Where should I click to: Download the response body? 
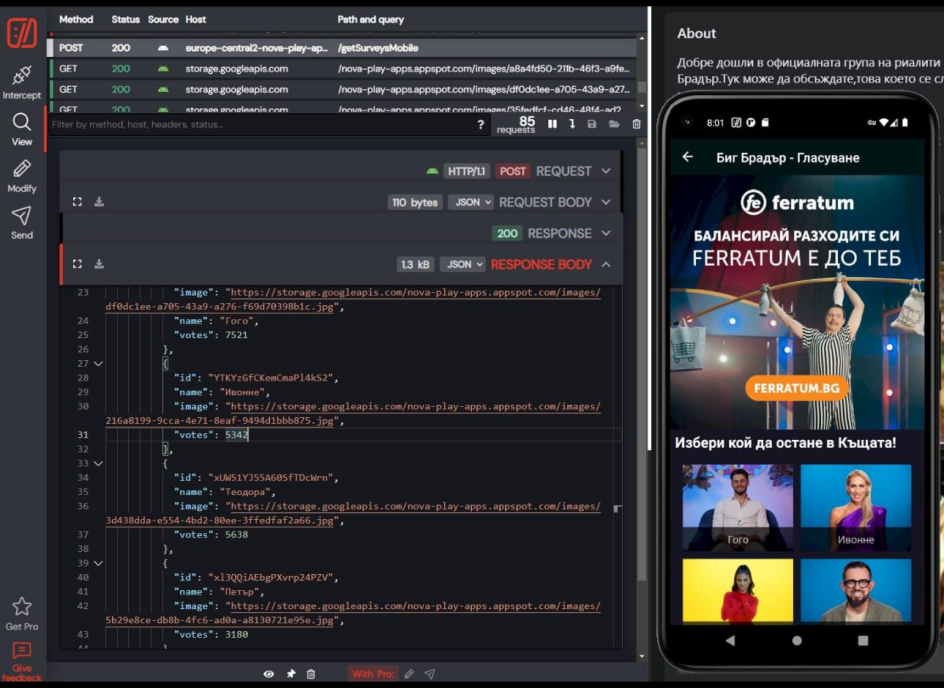click(x=99, y=264)
